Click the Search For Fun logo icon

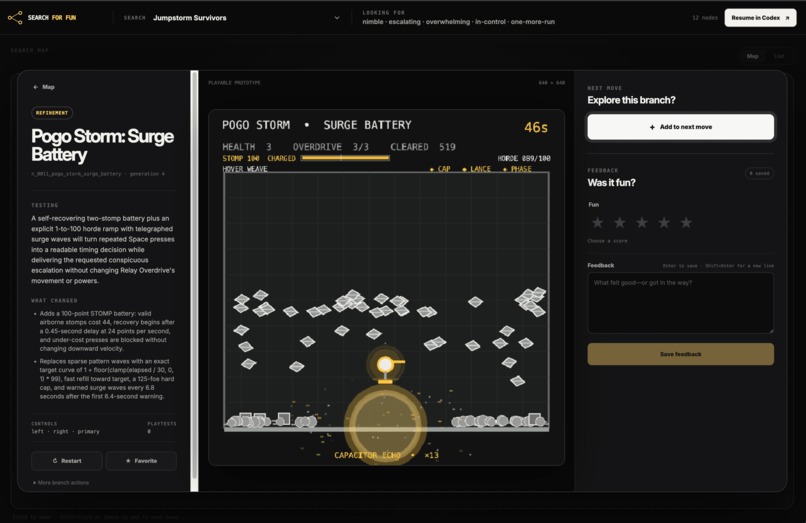[x=15, y=17]
